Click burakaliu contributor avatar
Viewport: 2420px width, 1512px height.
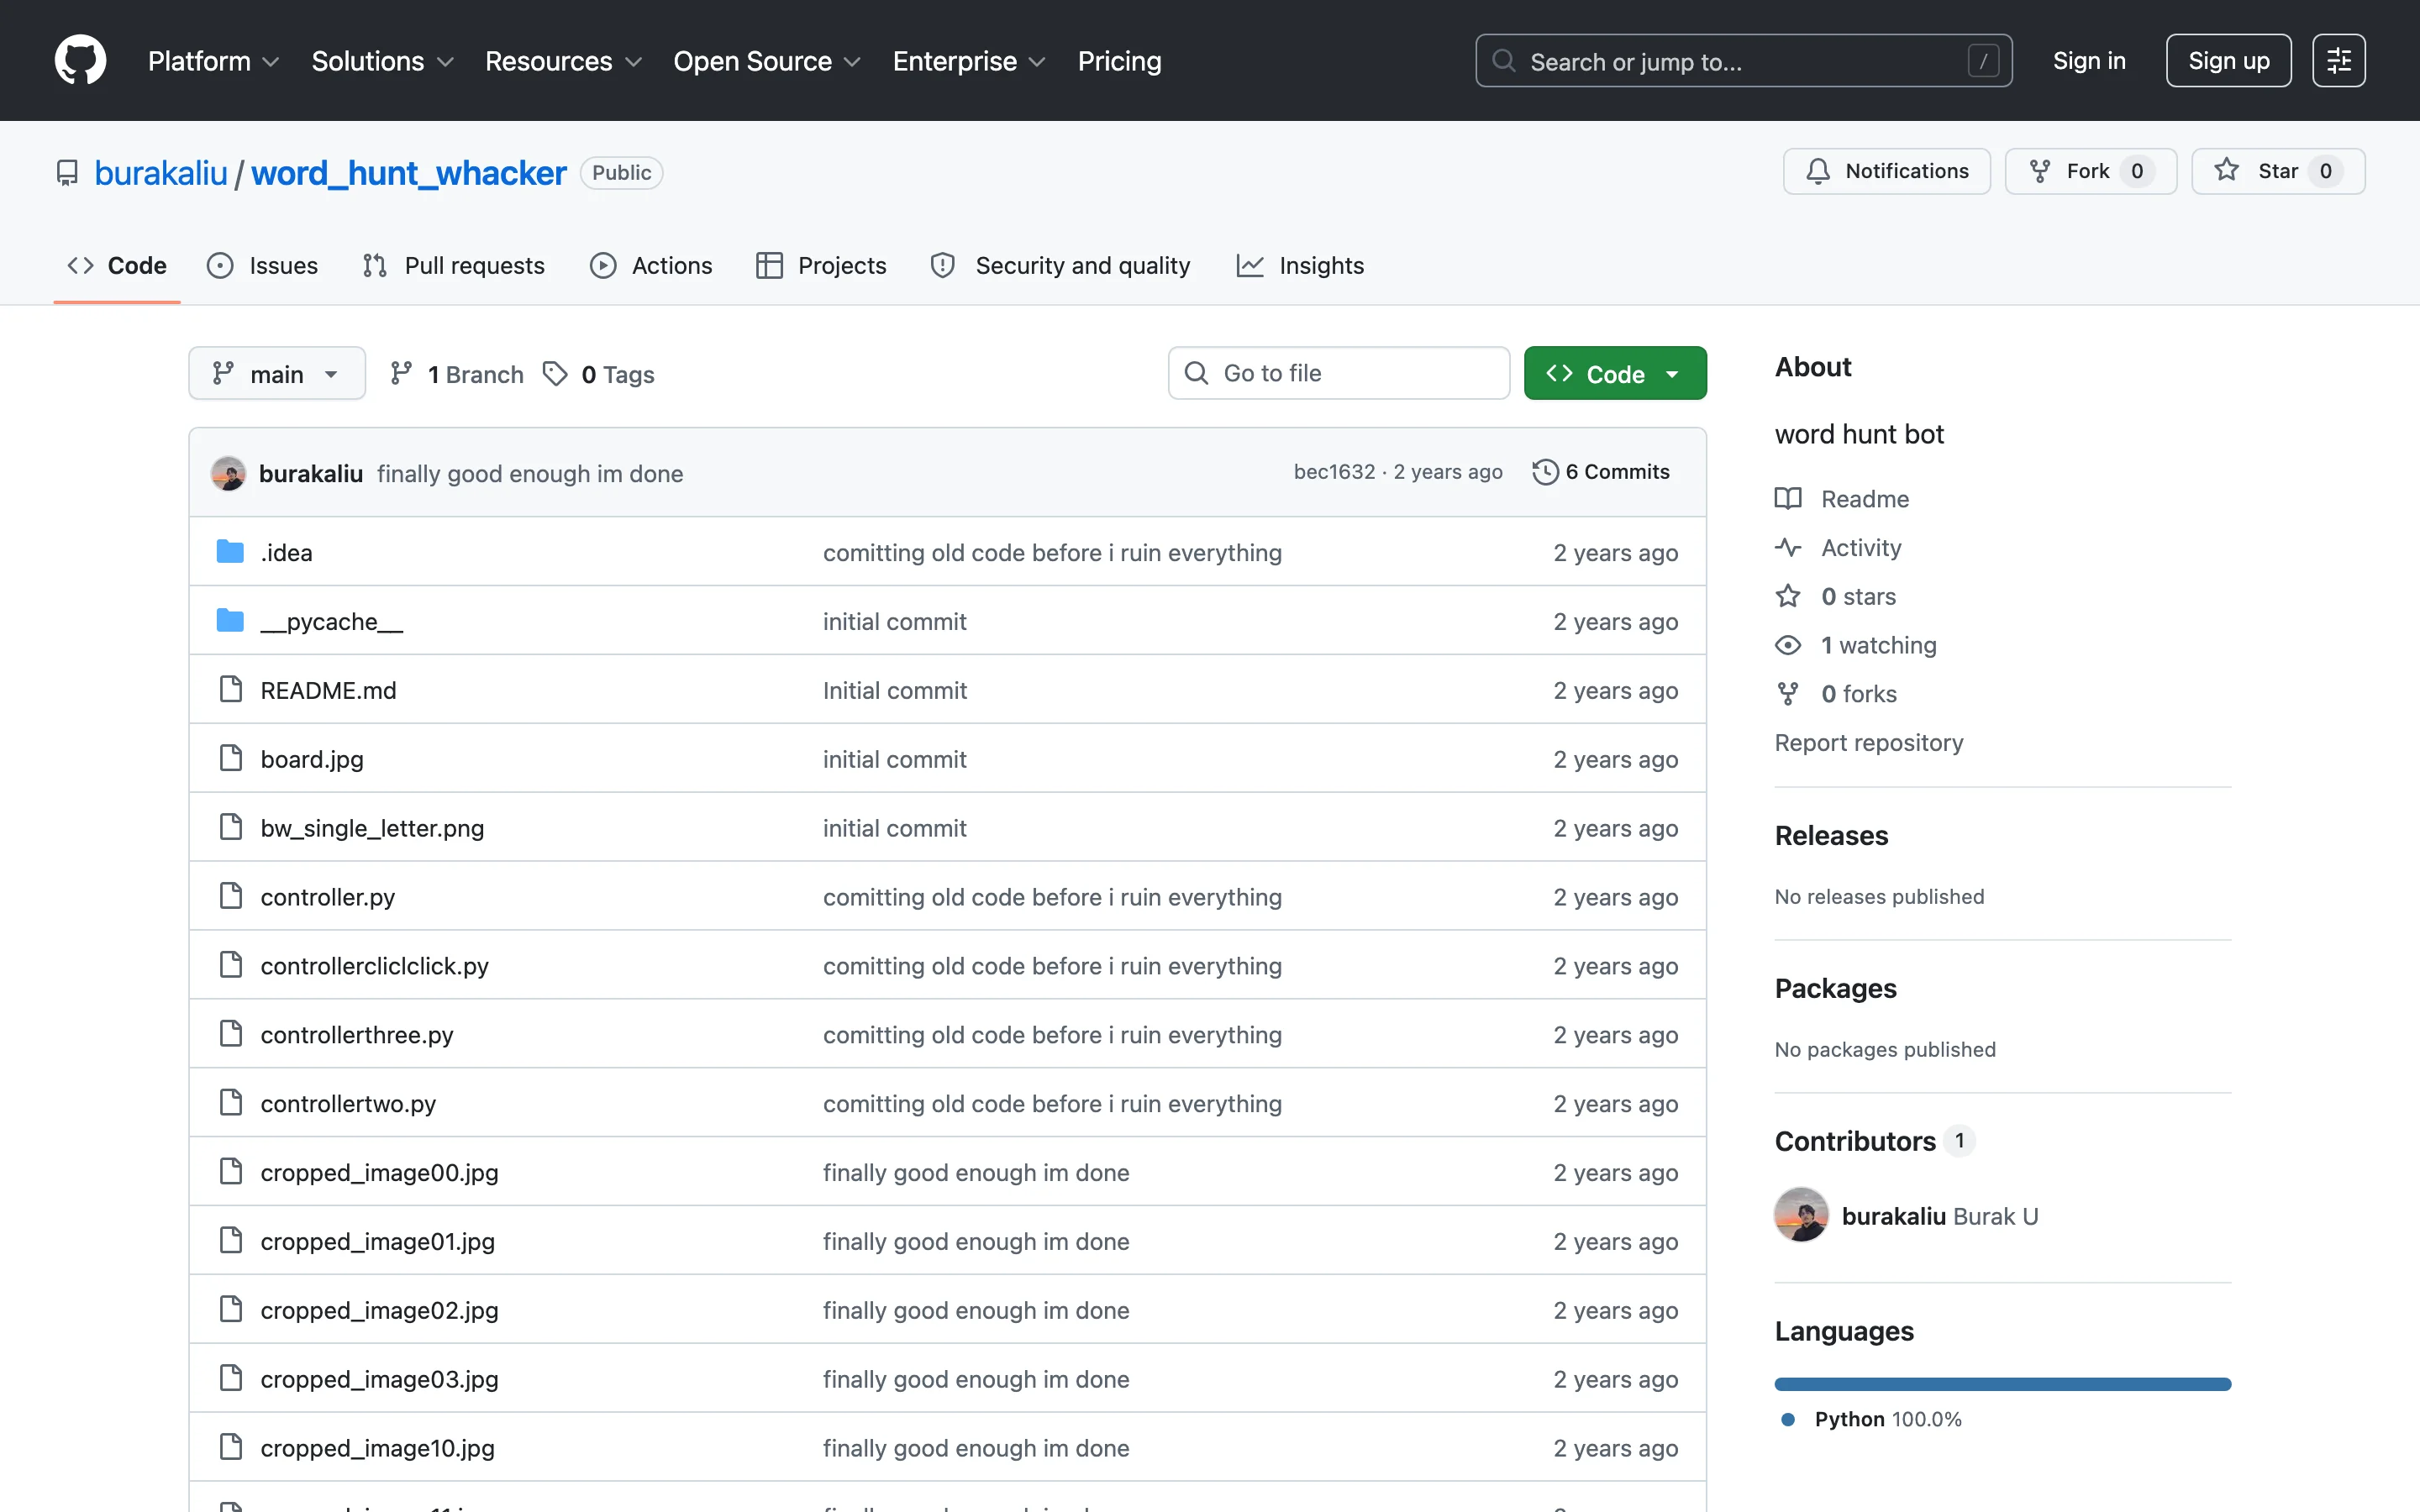click(1801, 1214)
